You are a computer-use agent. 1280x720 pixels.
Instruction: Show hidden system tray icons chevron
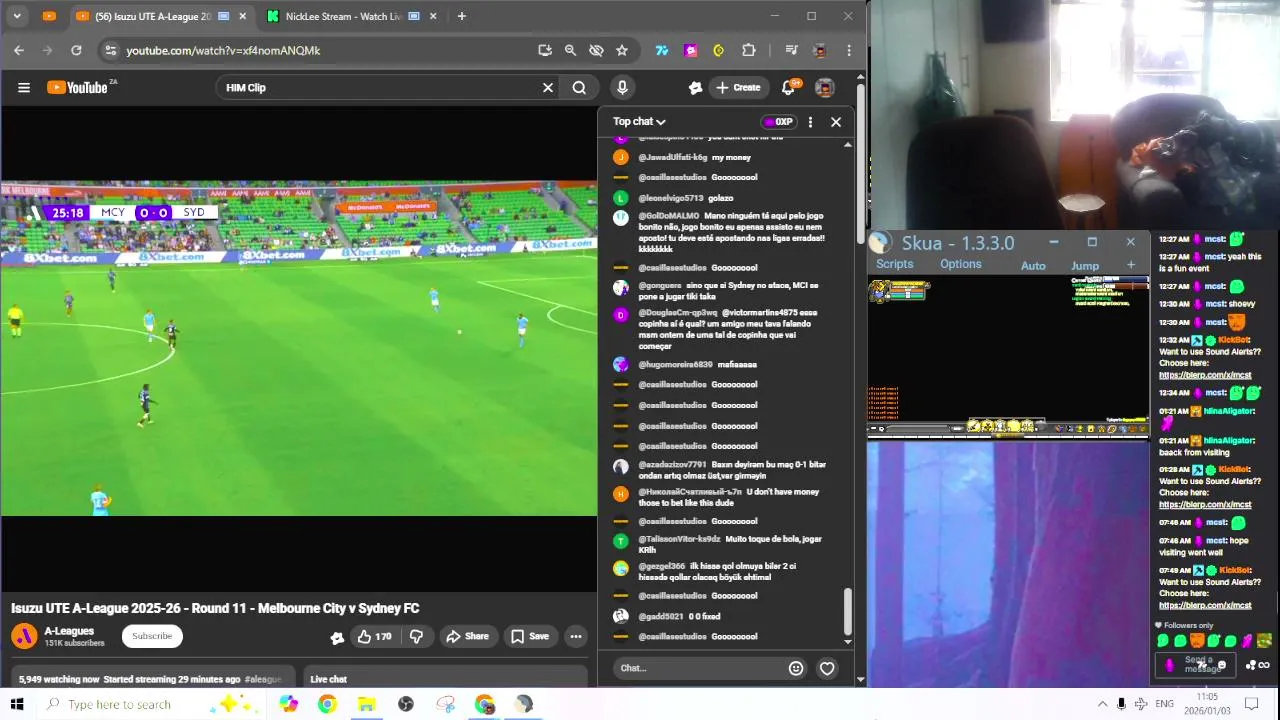pos(1102,704)
